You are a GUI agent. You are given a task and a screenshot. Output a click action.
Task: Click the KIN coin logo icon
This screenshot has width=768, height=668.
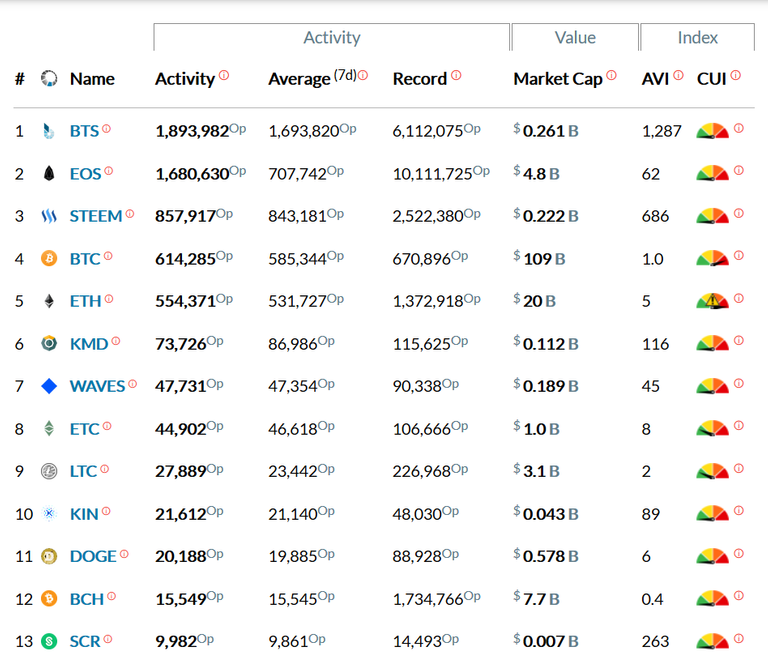48,514
